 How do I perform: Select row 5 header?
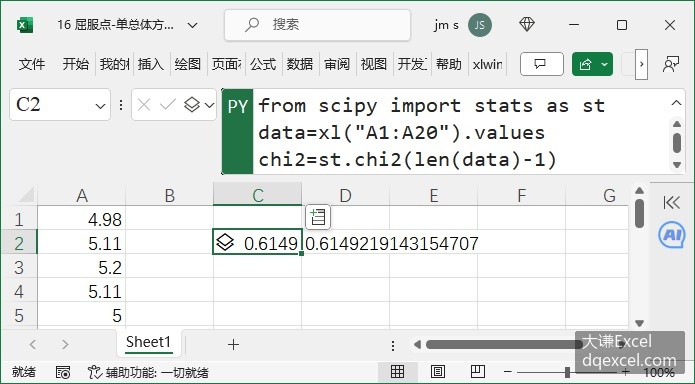point(19,315)
